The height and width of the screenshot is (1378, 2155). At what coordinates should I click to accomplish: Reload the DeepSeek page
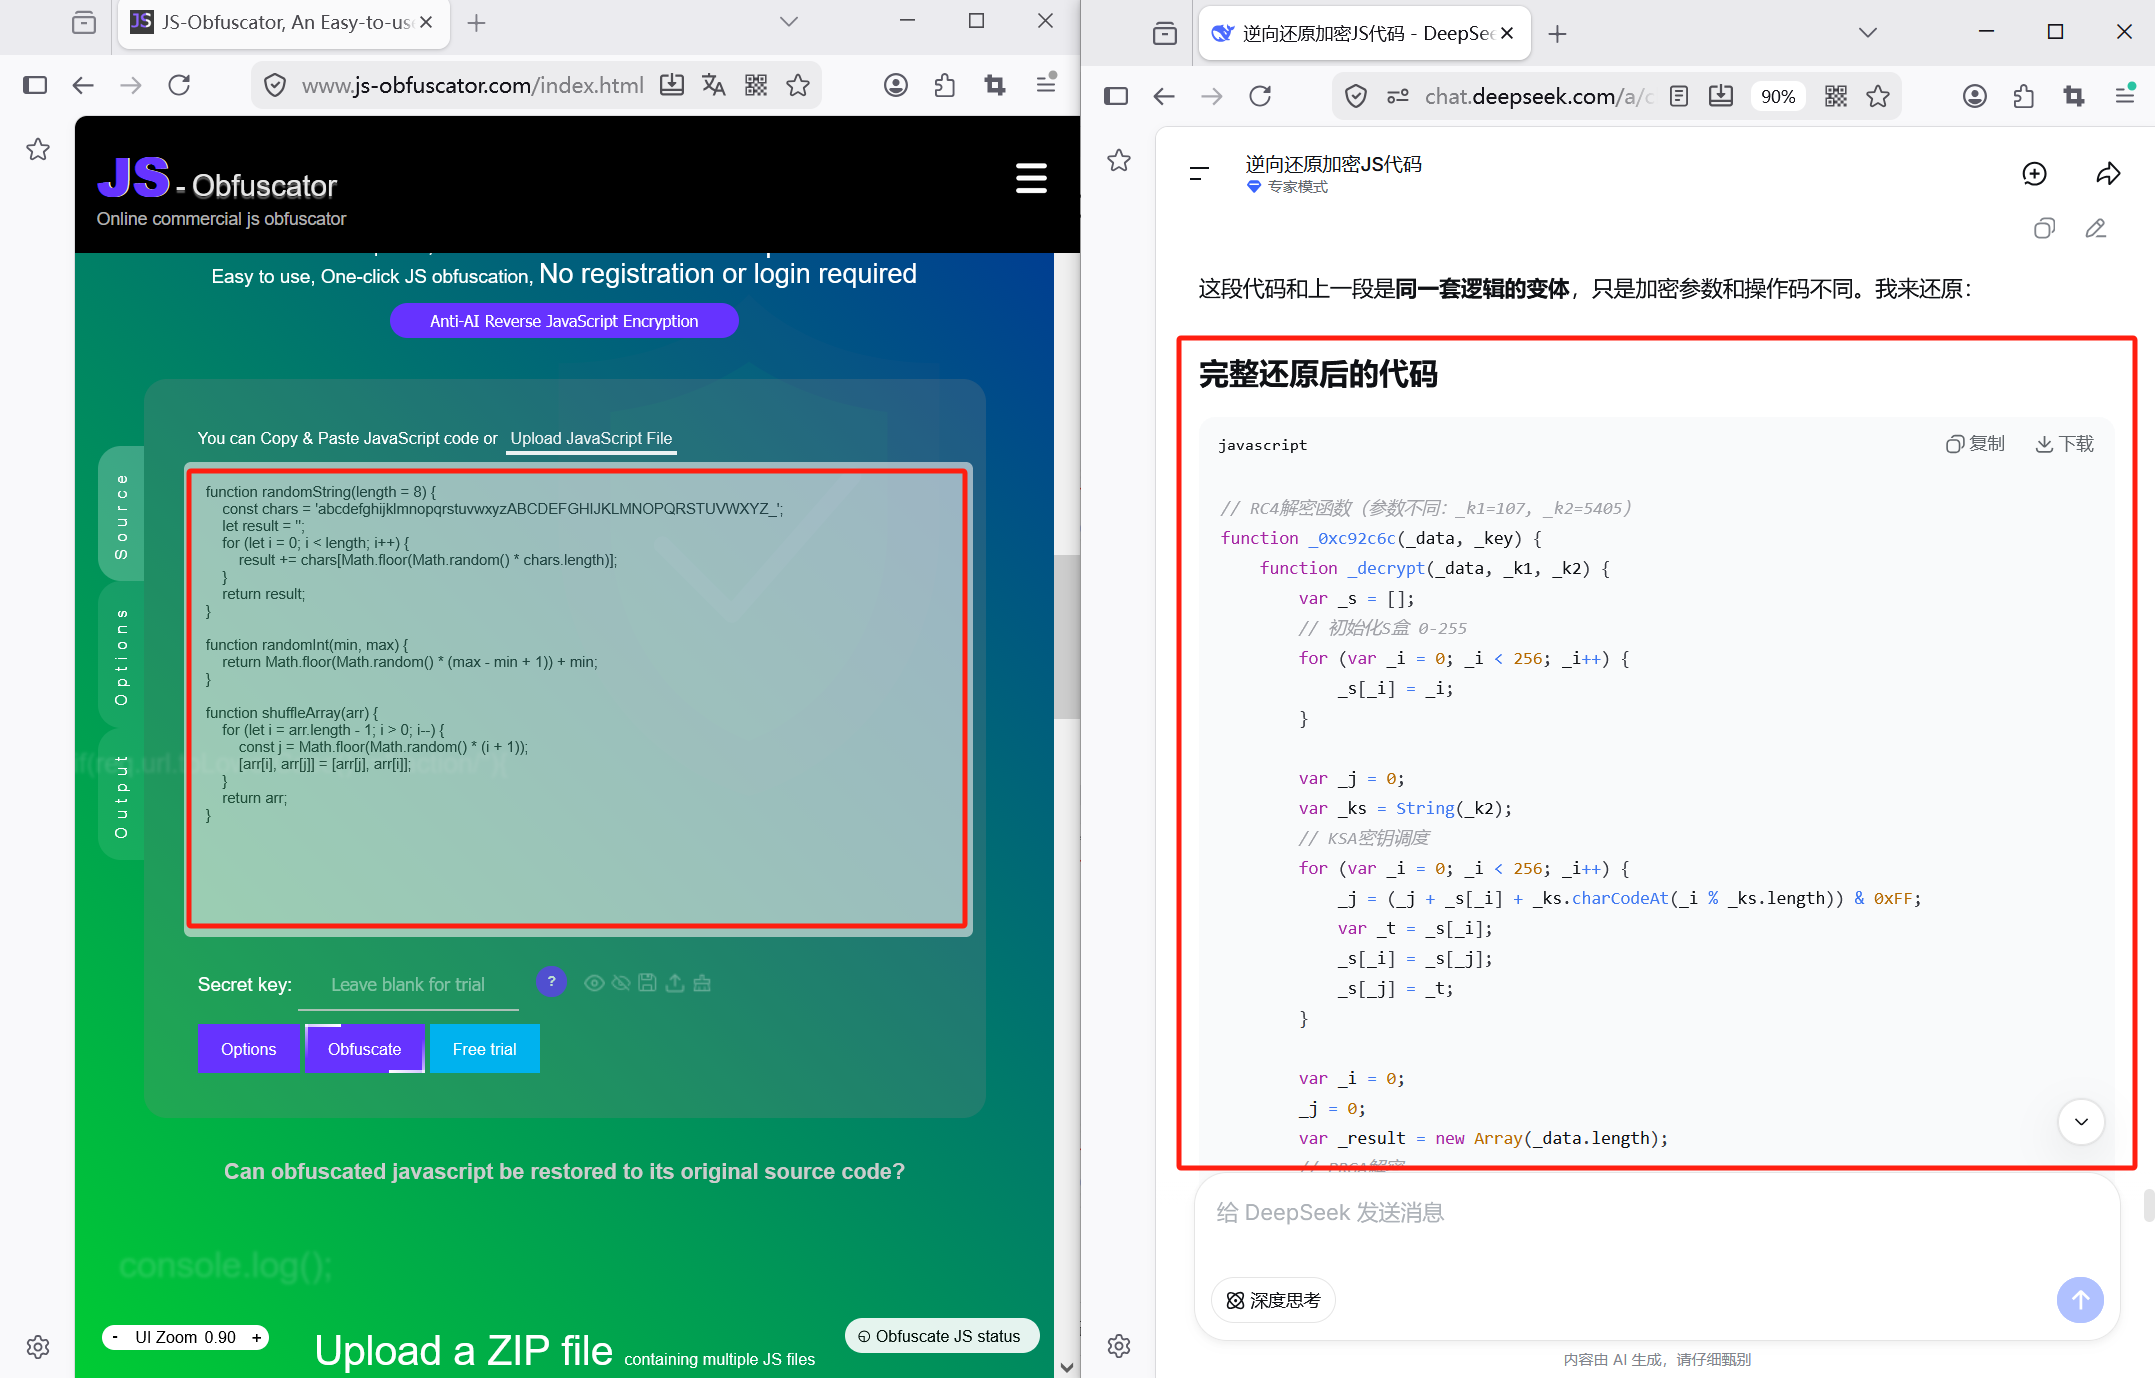point(1261,96)
